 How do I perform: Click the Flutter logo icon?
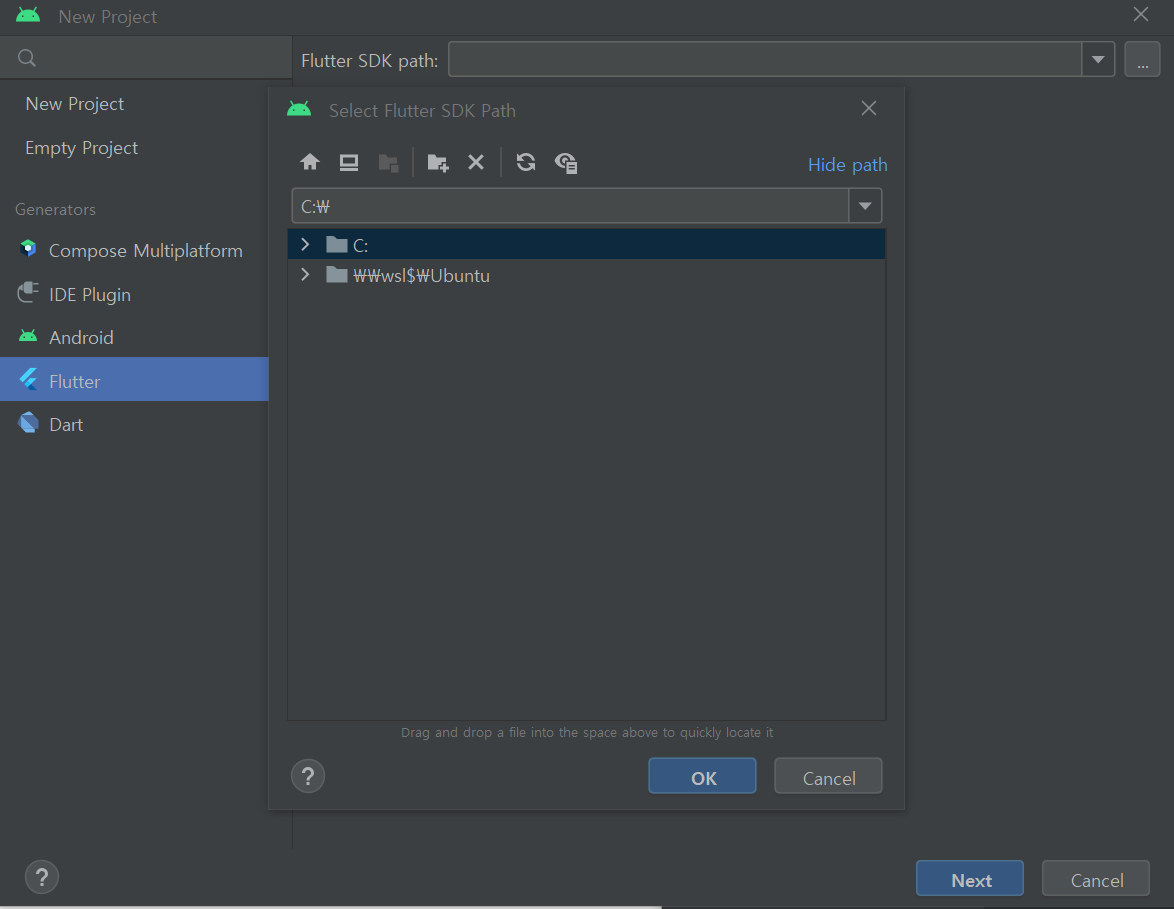pos(28,380)
